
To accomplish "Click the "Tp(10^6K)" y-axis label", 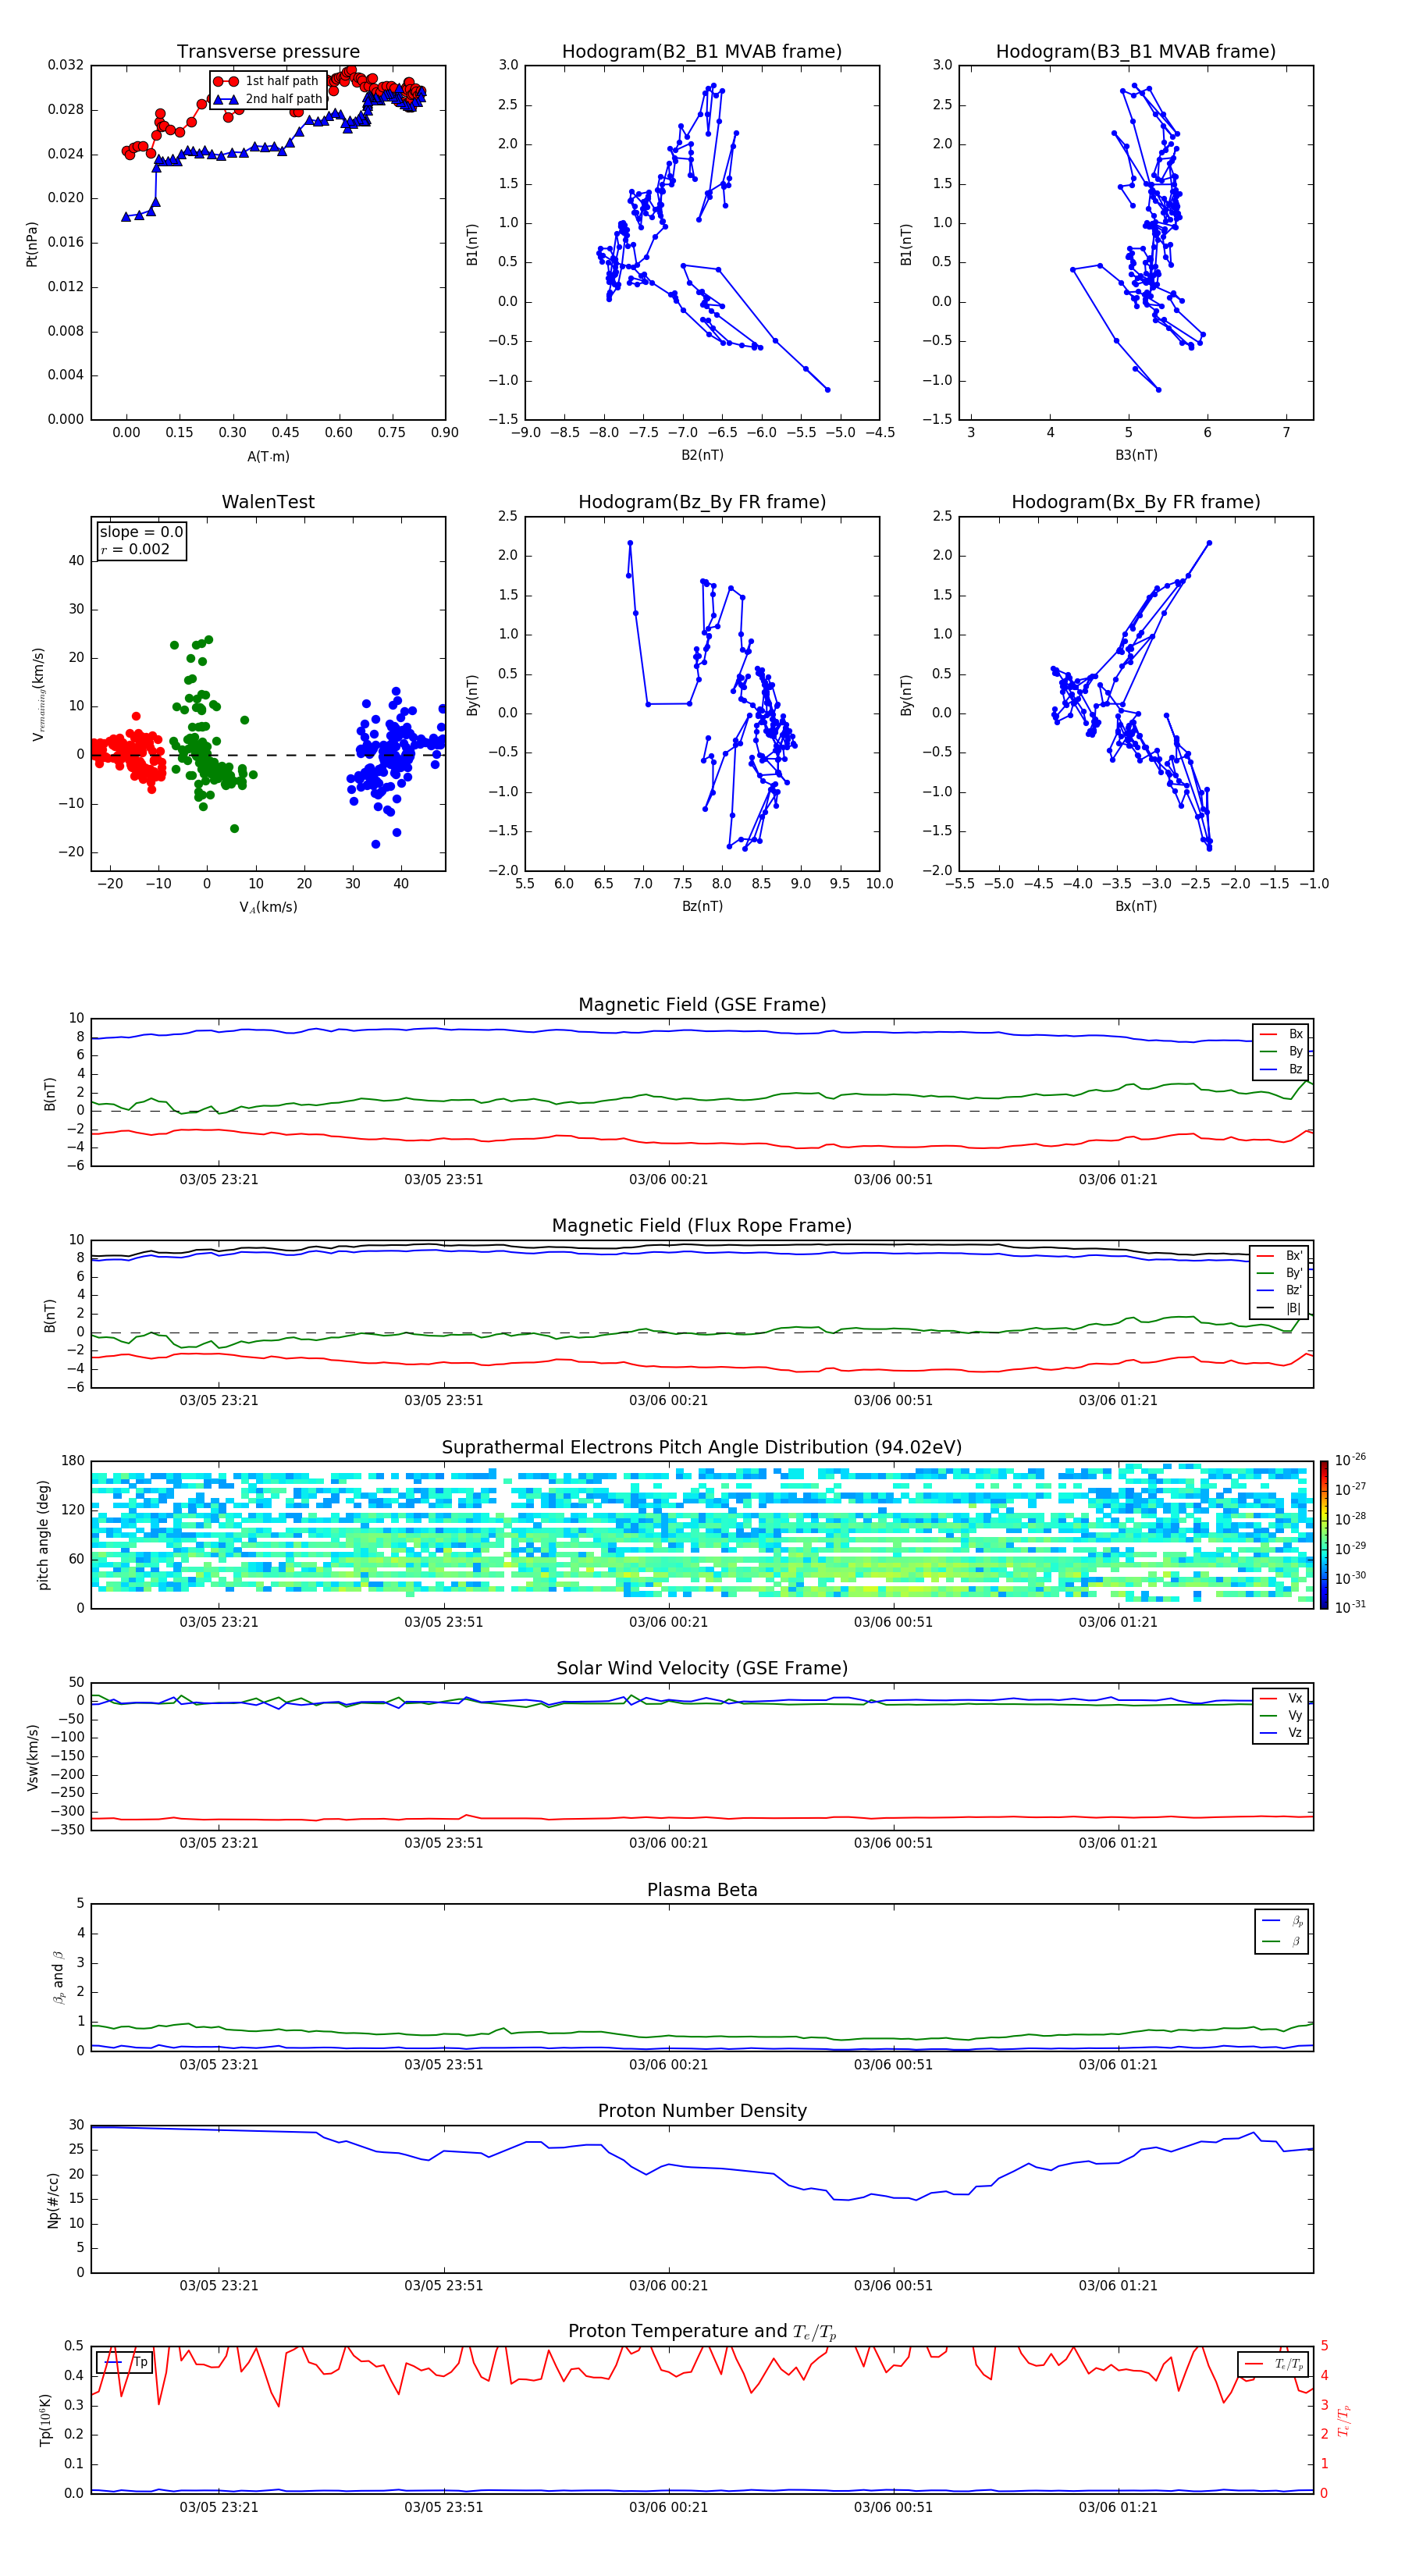I will click(45, 2420).
